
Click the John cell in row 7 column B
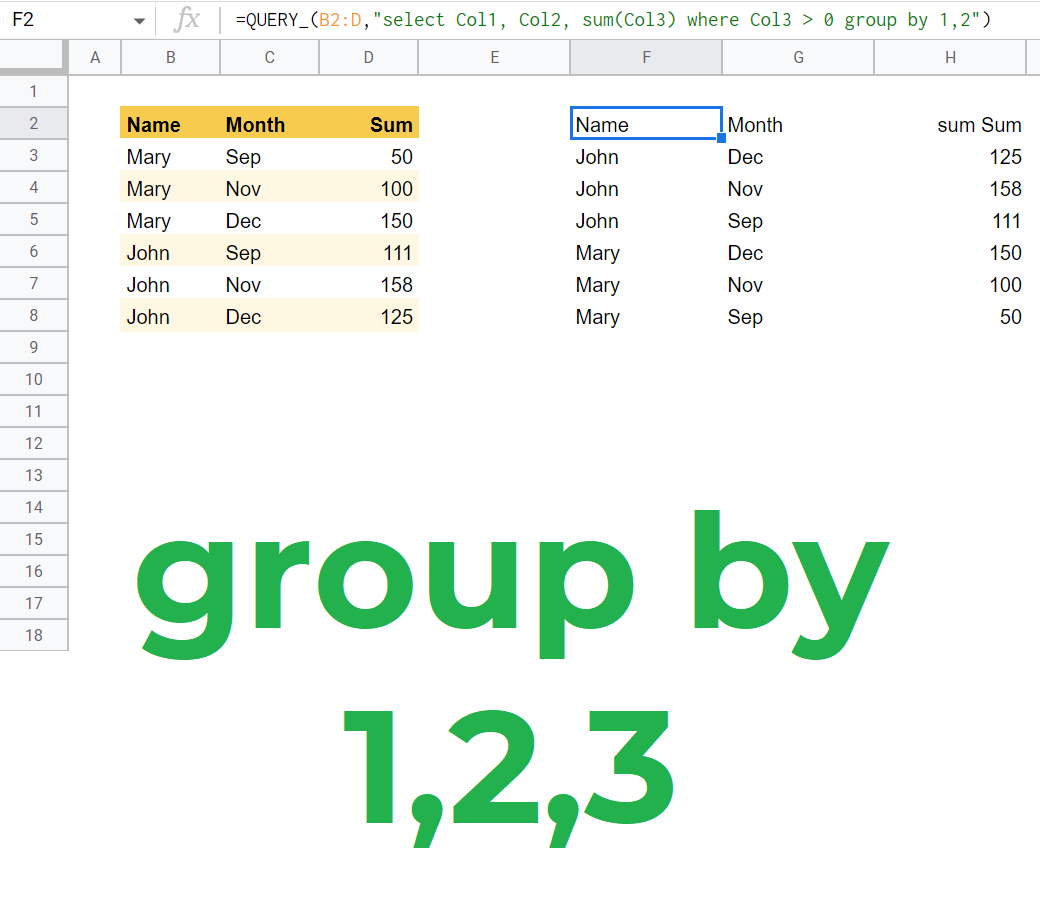[x=170, y=285]
